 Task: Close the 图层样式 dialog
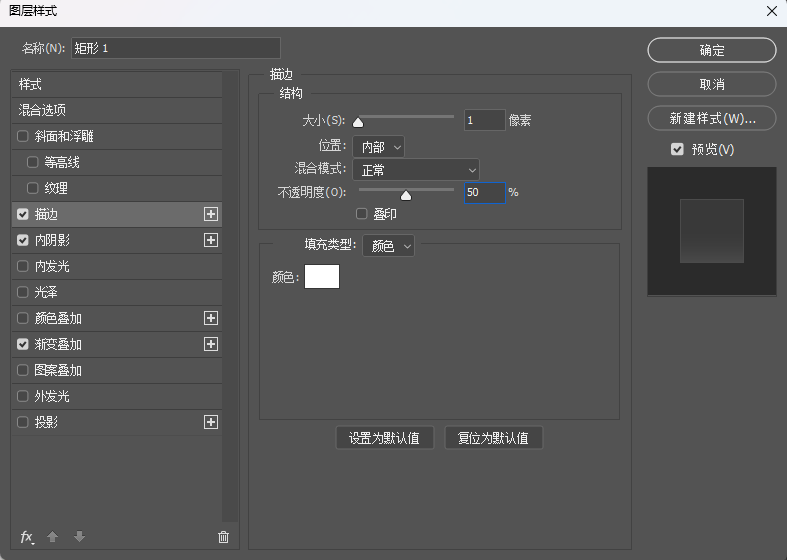(x=772, y=11)
